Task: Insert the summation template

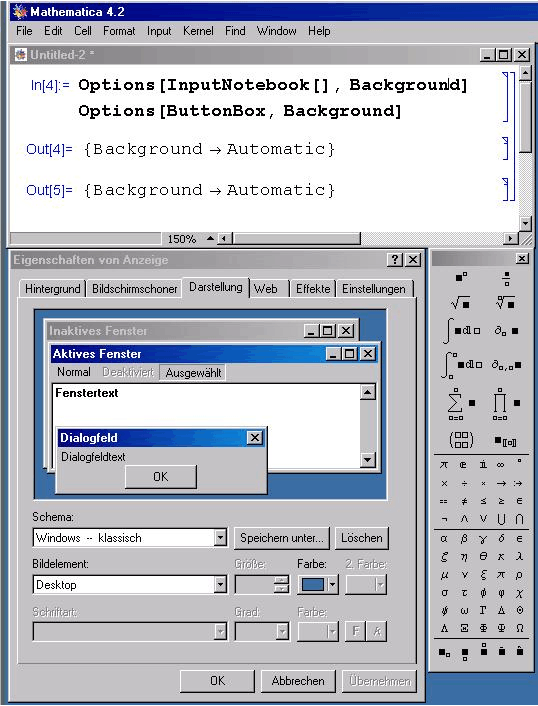Action: pyautogui.click(x=461, y=403)
